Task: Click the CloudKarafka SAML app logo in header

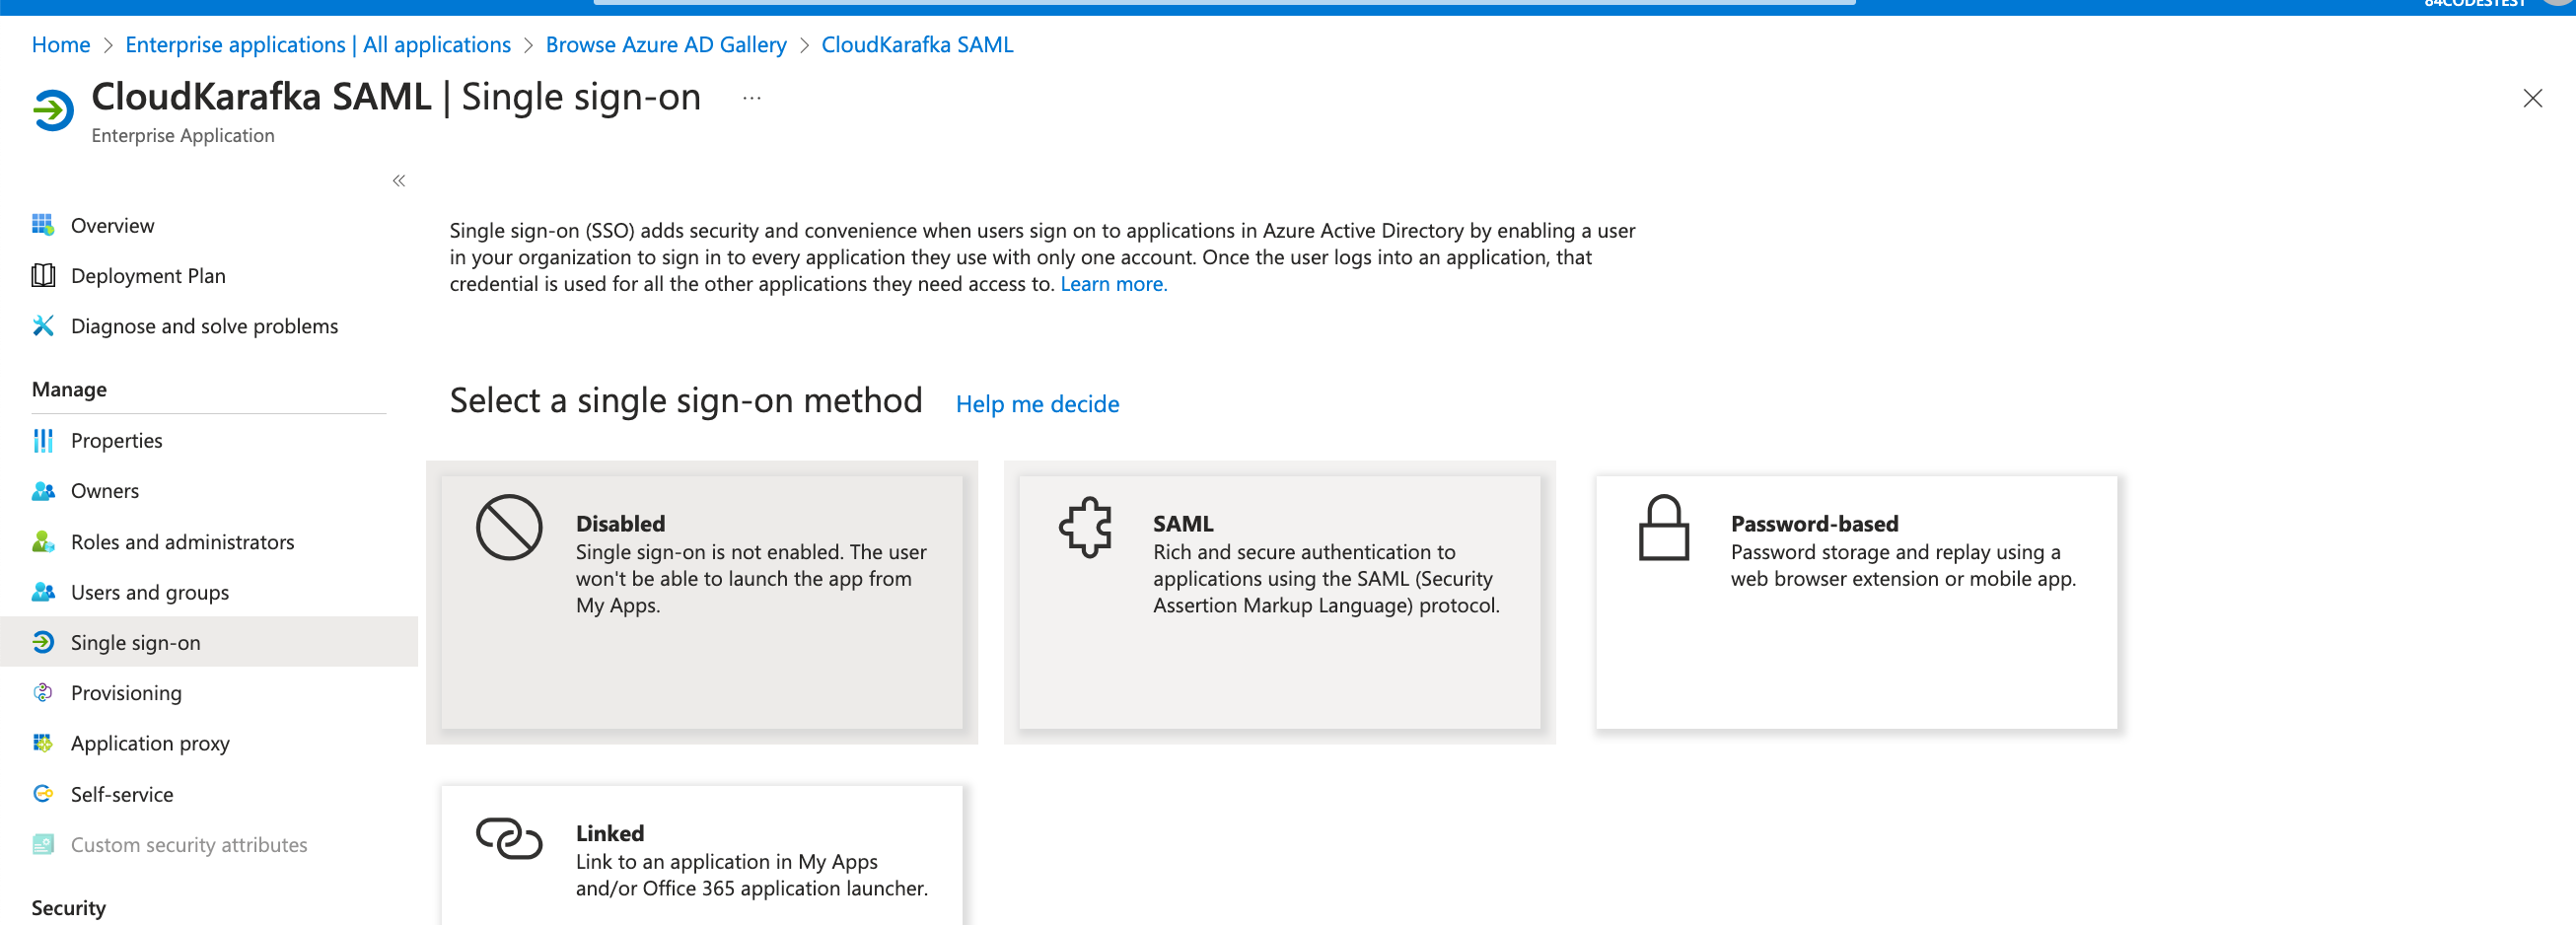Action: [53, 110]
